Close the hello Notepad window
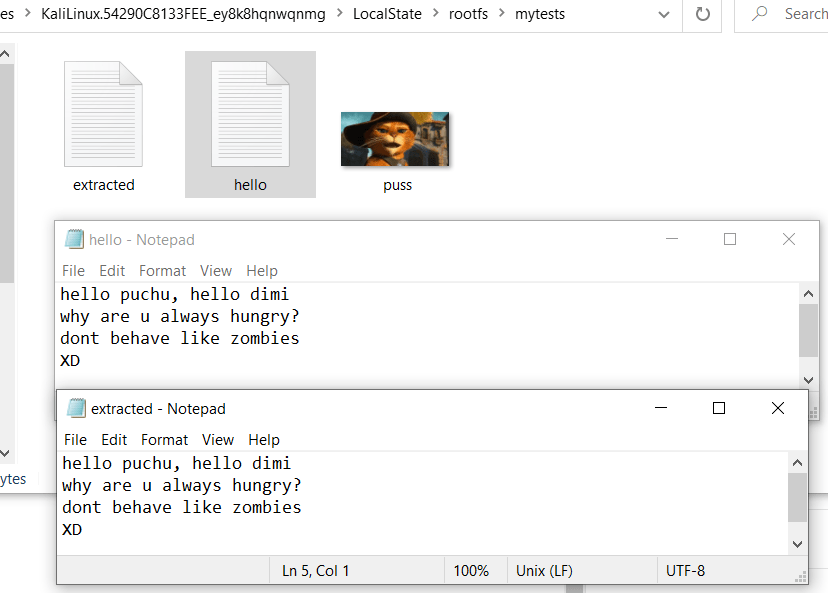Image resolution: width=828 pixels, height=593 pixels. coord(789,240)
